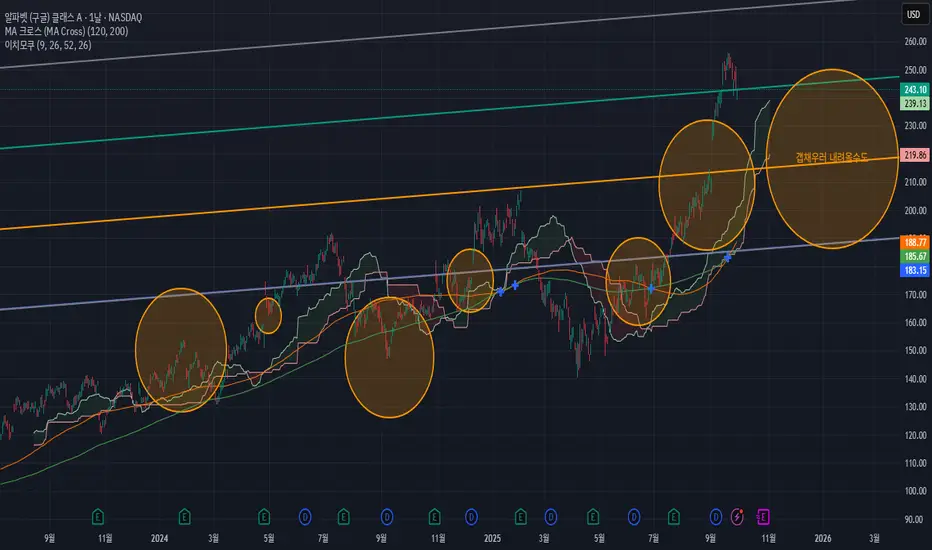Open the USD currency selector
Image resolution: width=932 pixels, height=550 pixels.
click(914, 14)
